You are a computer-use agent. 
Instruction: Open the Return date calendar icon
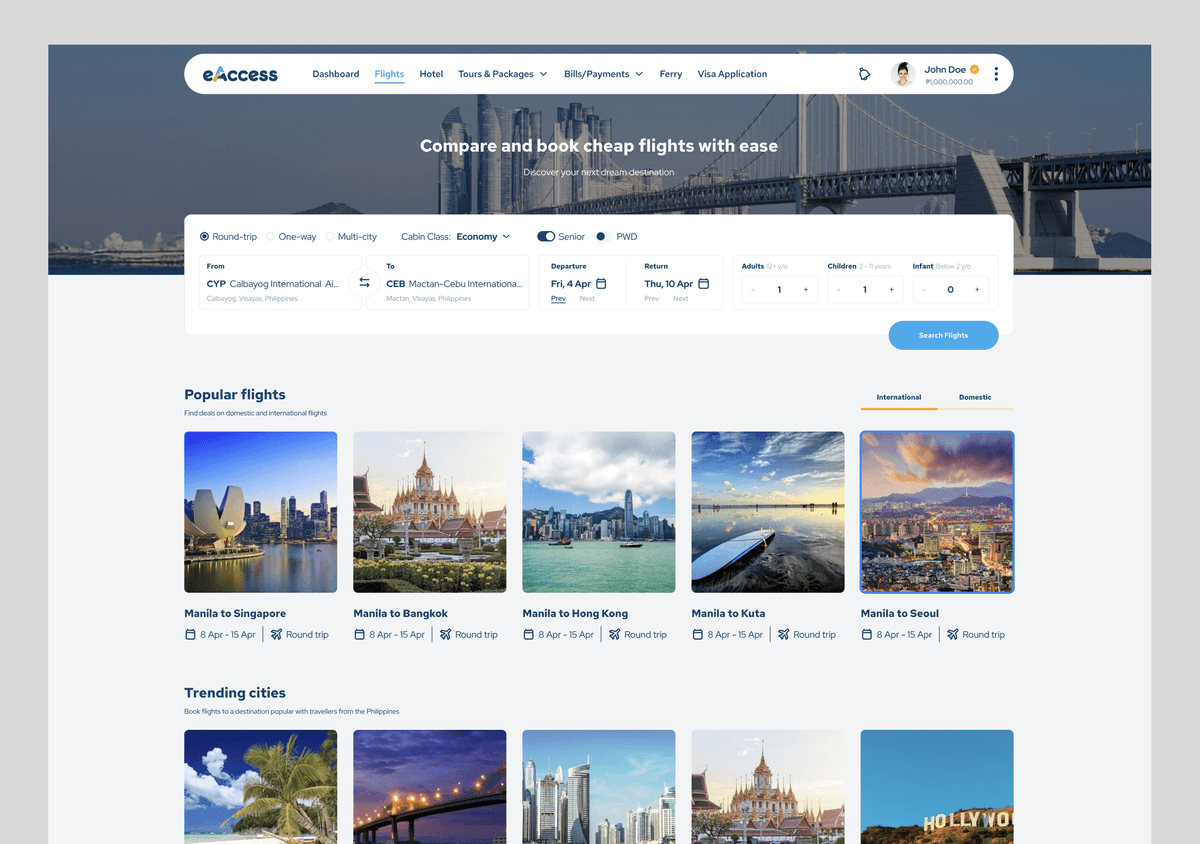(703, 284)
